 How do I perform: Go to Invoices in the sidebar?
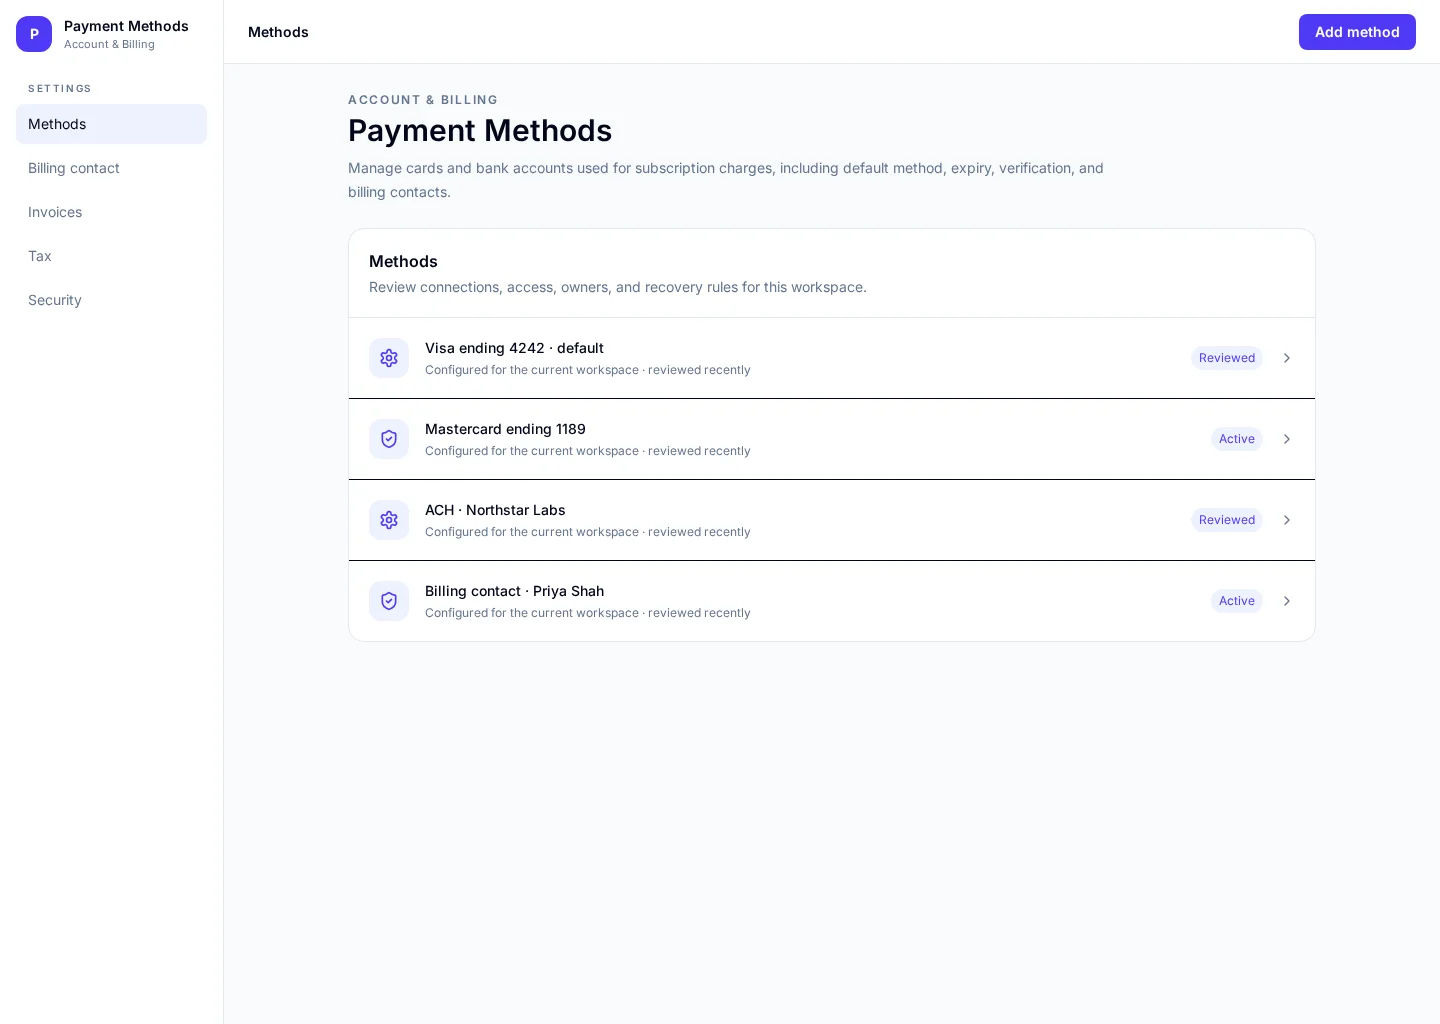111,212
